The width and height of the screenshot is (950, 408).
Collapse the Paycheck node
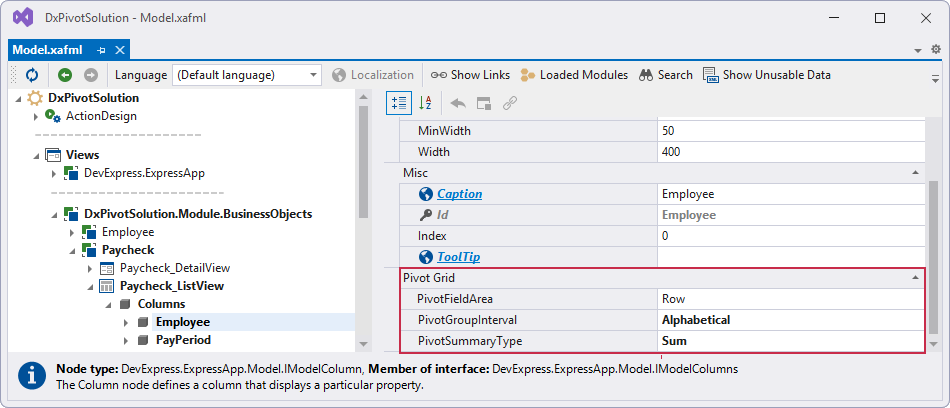[72, 250]
